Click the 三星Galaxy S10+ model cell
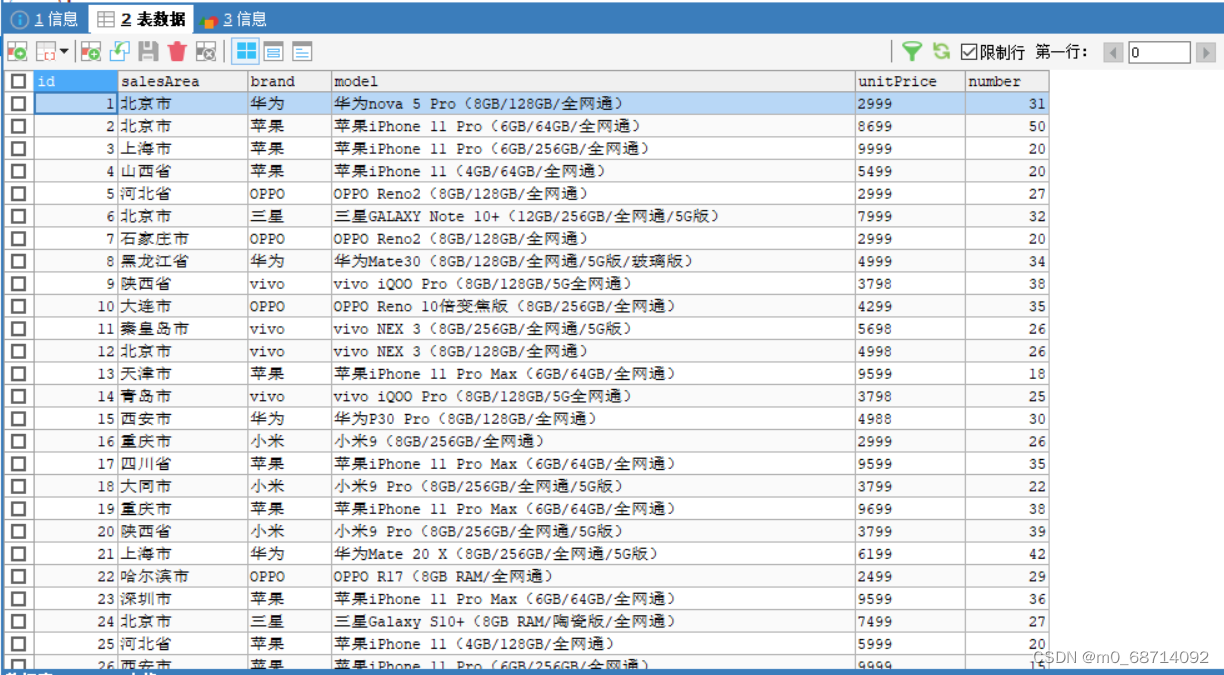Screen dimensions: 1224x675 tap(593, 621)
